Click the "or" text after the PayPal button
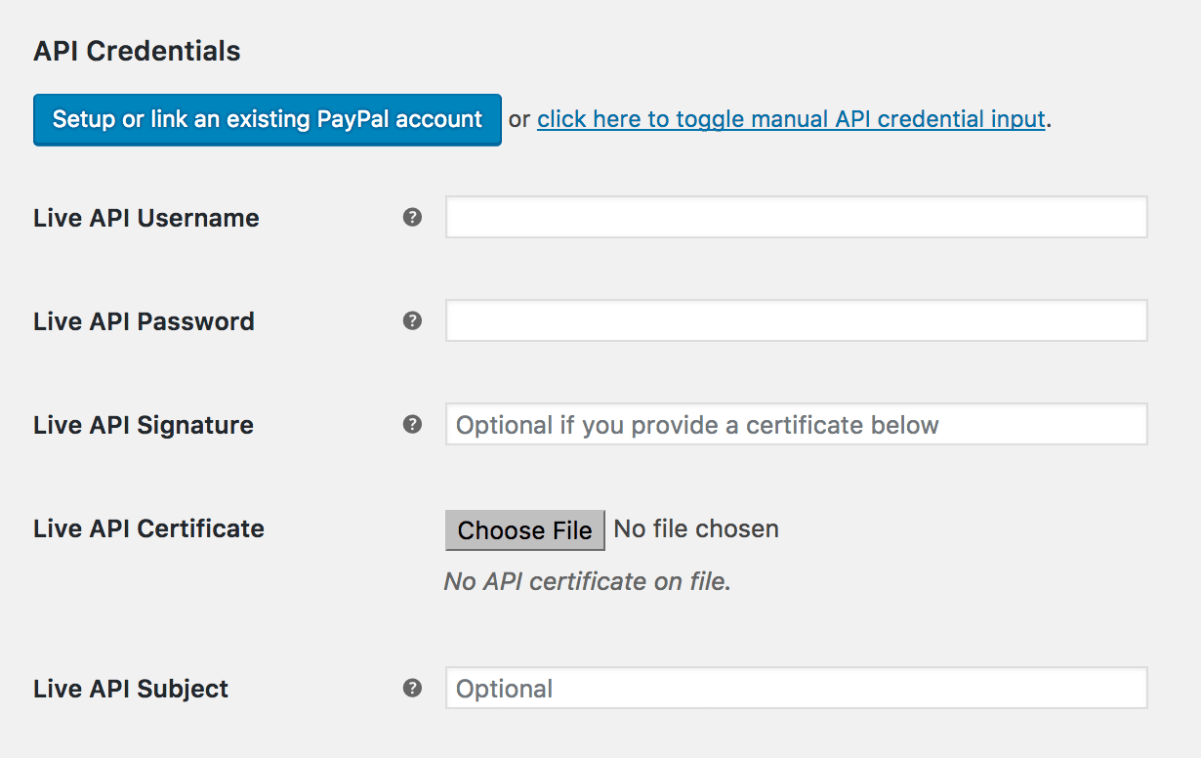This screenshot has width=1201, height=758. [x=520, y=118]
